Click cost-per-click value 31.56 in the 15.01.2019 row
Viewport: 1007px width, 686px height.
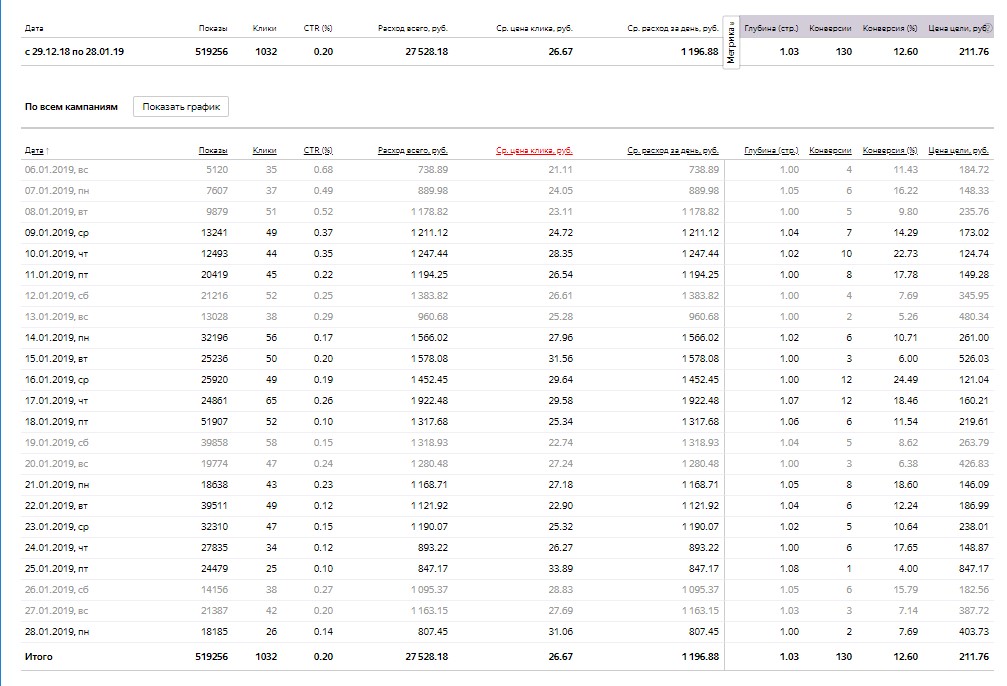tap(561, 358)
